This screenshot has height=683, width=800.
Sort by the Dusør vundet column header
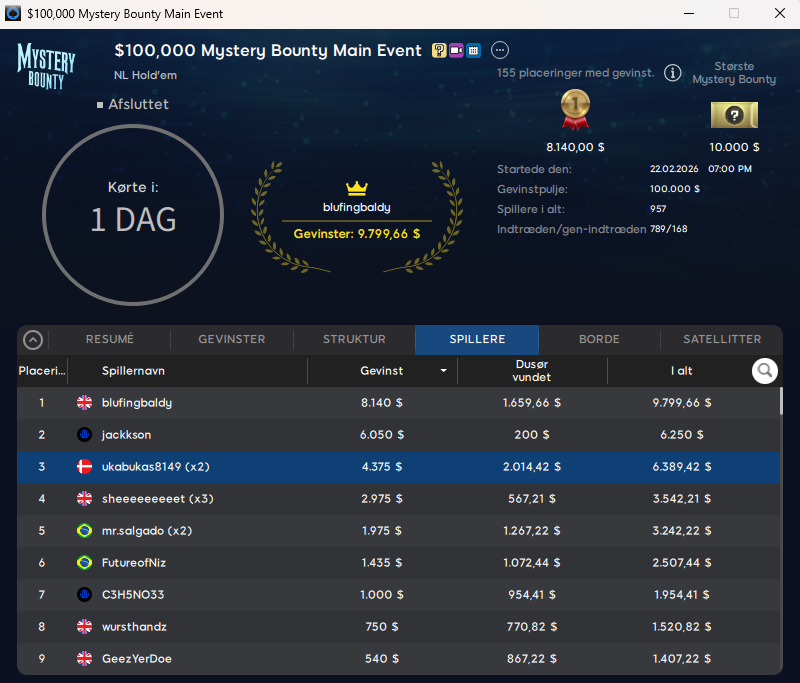point(532,371)
